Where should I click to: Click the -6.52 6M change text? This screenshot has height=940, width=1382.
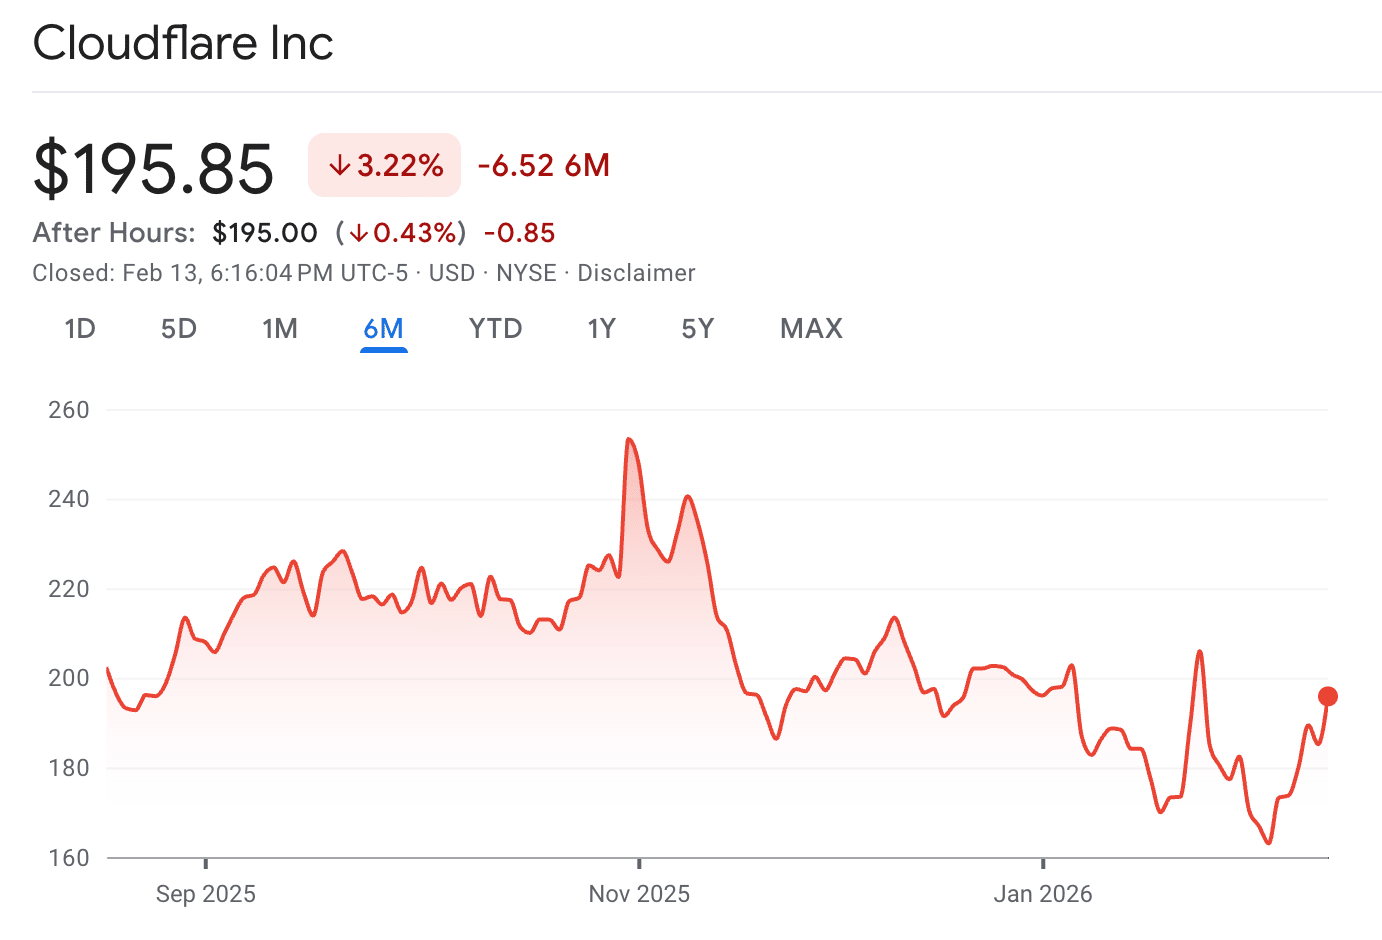tap(544, 166)
